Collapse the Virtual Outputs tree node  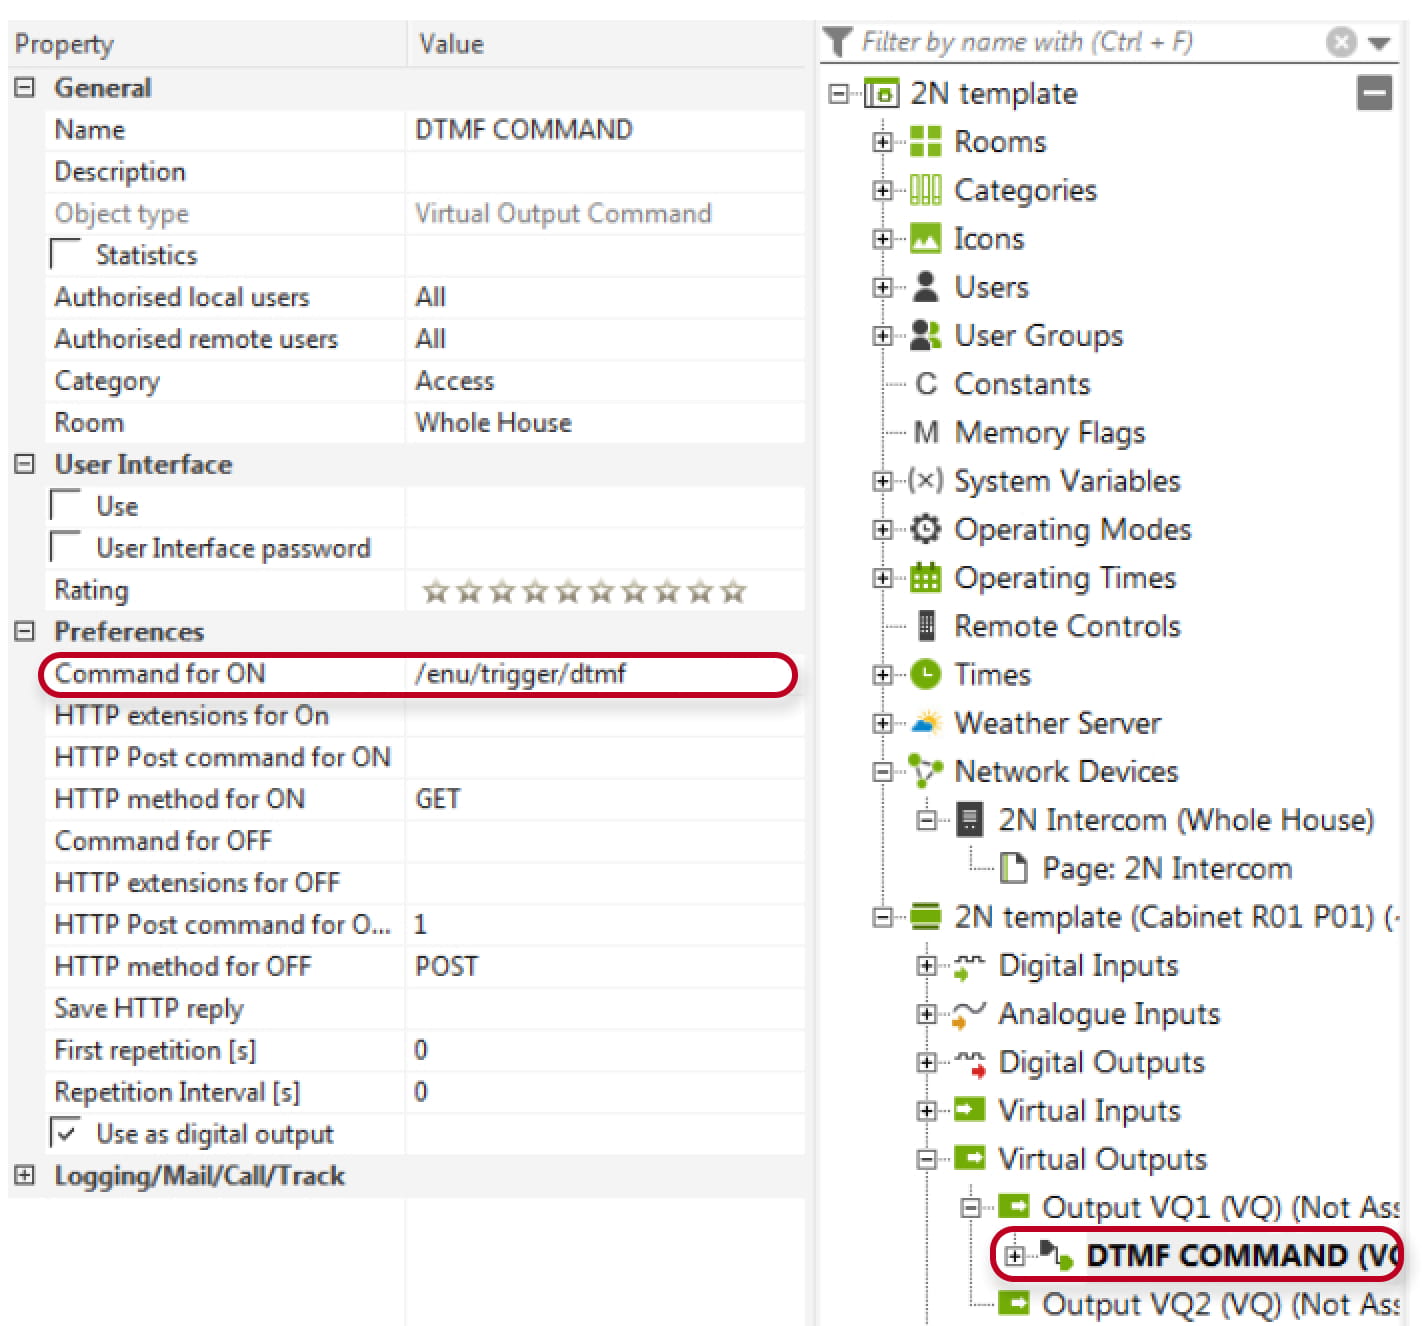[x=927, y=1159]
